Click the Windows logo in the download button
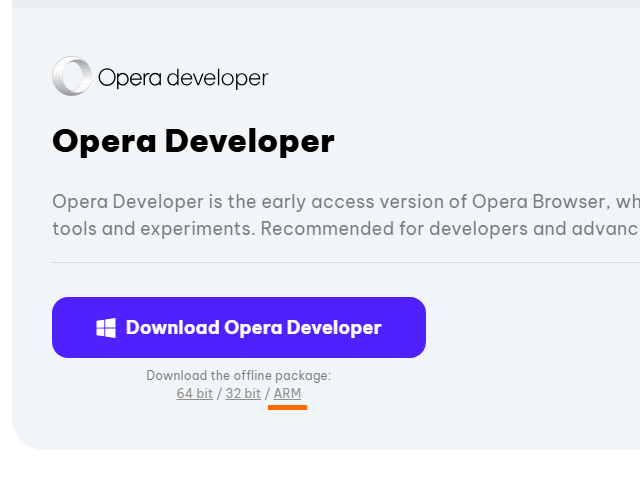This screenshot has width=640, height=480. click(x=106, y=328)
